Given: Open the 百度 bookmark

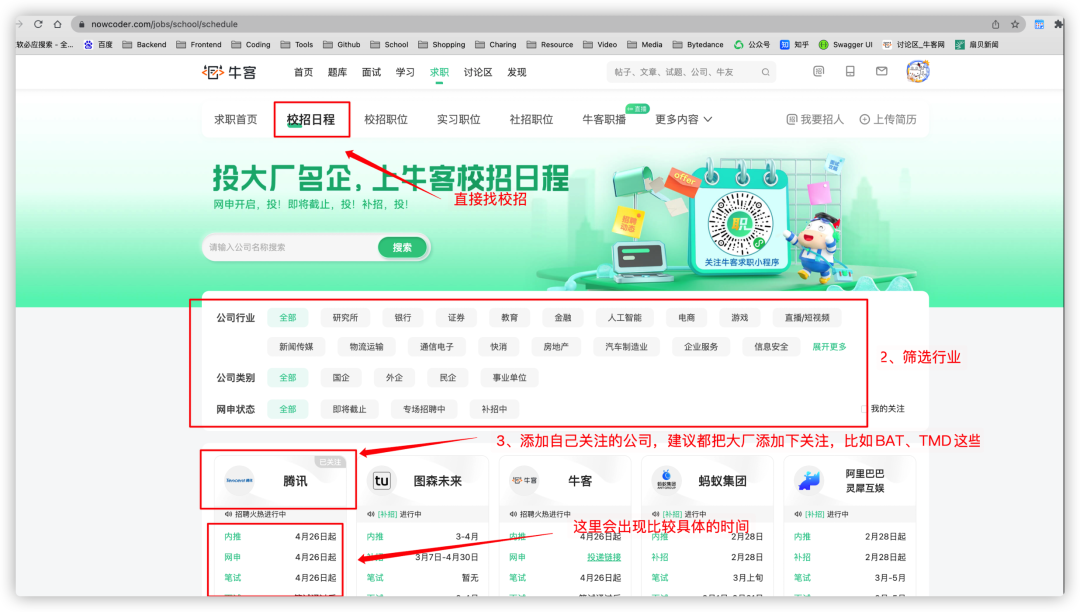Looking at the screenshot, I should click(98, 45).
